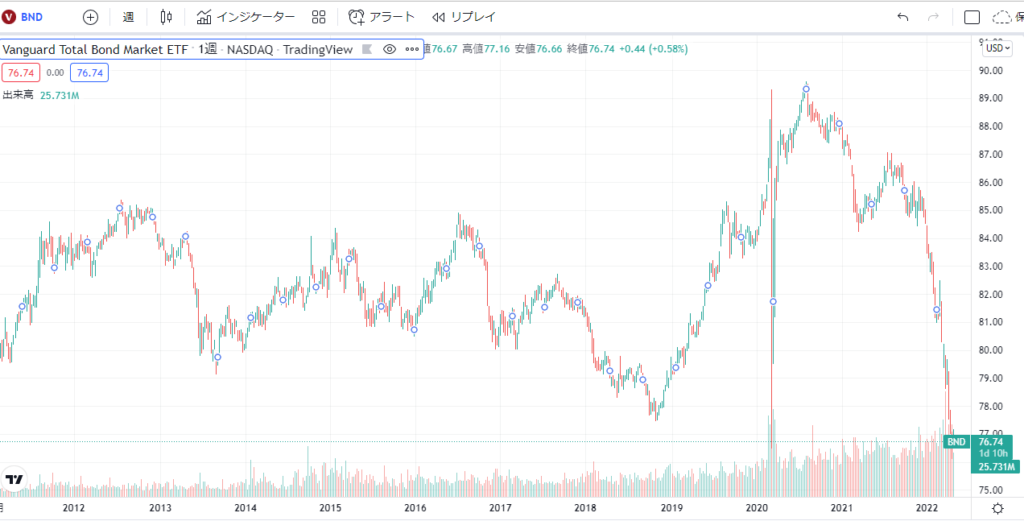The height and width of the screenshot is (521, 1024).
Task: Click the 2021 label on time axis
Action: tap(842, 508)
